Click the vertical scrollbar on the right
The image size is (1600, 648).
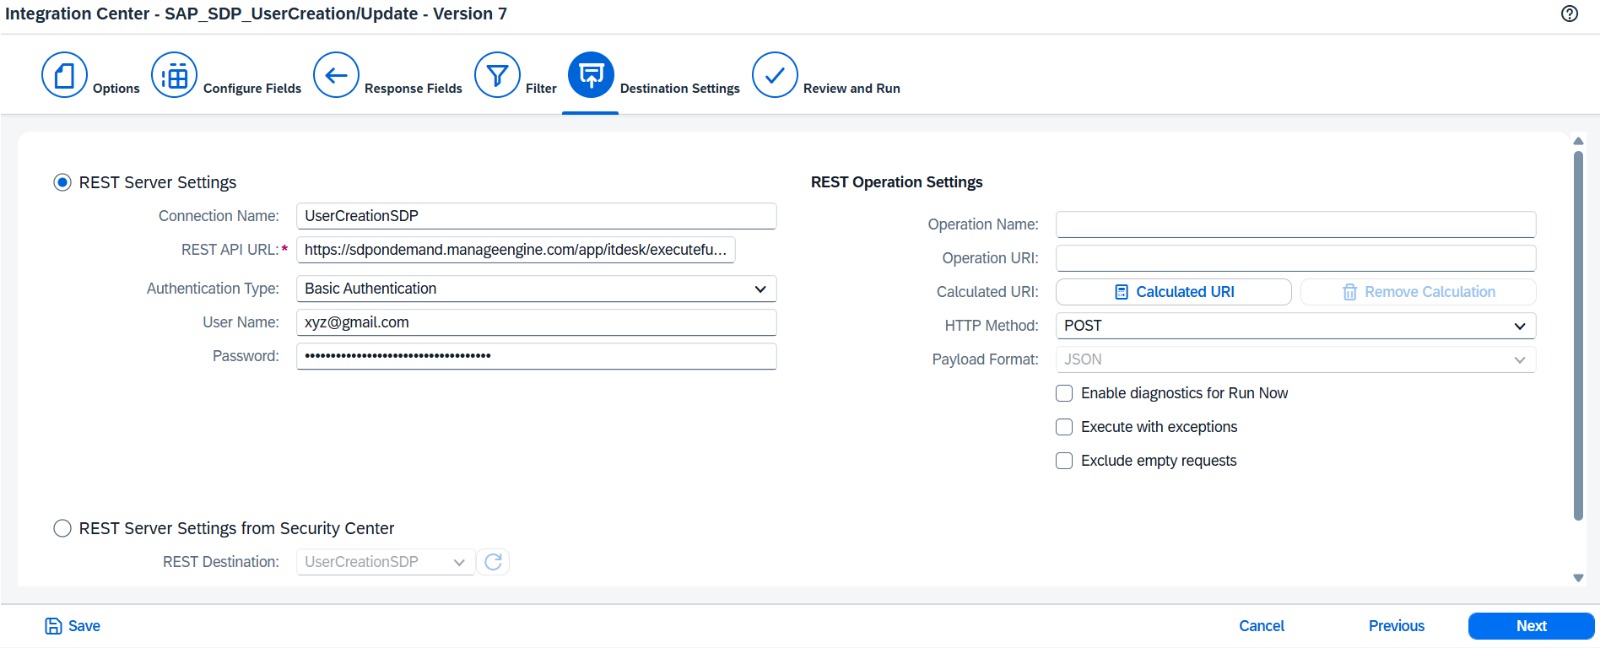pyautogui.click(x=1578, y=335)
